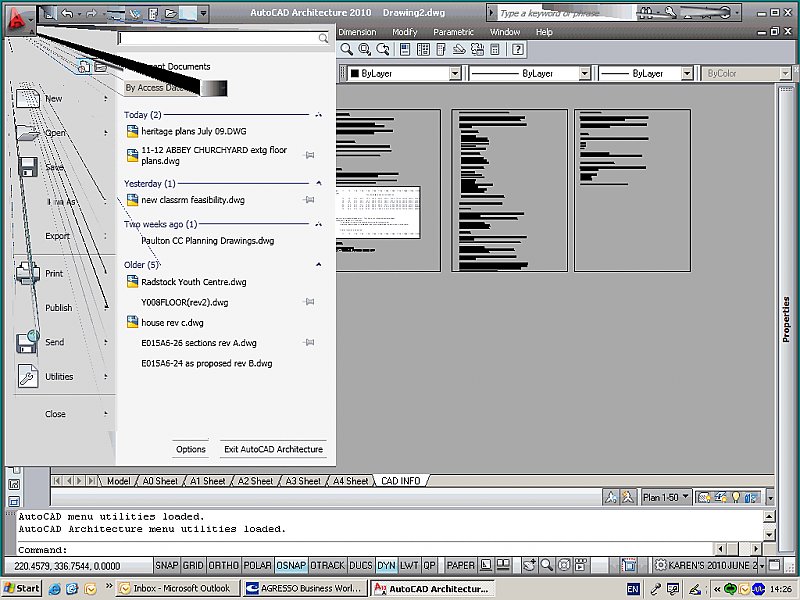Collapse the Today recent documents group
This screenshot has height=600, width=800.
[318, 115]
